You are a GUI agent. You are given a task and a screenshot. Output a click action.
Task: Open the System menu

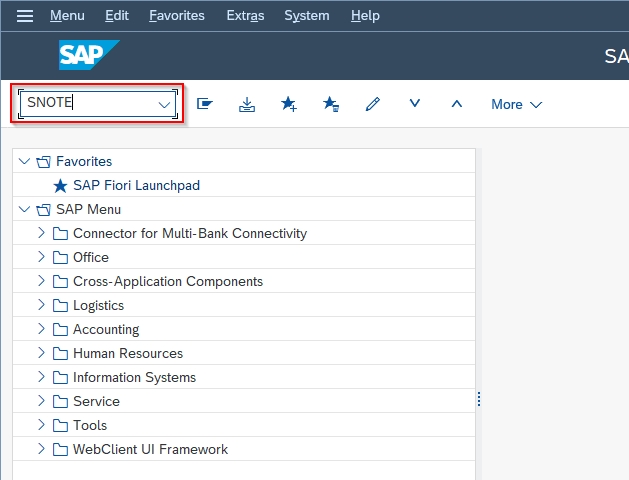[x=307, y=16]
